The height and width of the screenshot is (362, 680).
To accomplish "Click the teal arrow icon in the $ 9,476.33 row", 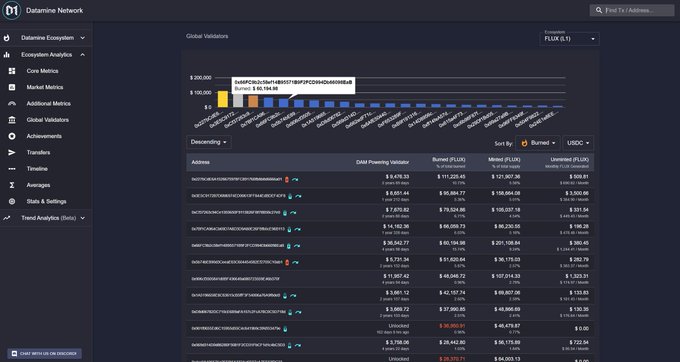I will [x=295, y=179].
